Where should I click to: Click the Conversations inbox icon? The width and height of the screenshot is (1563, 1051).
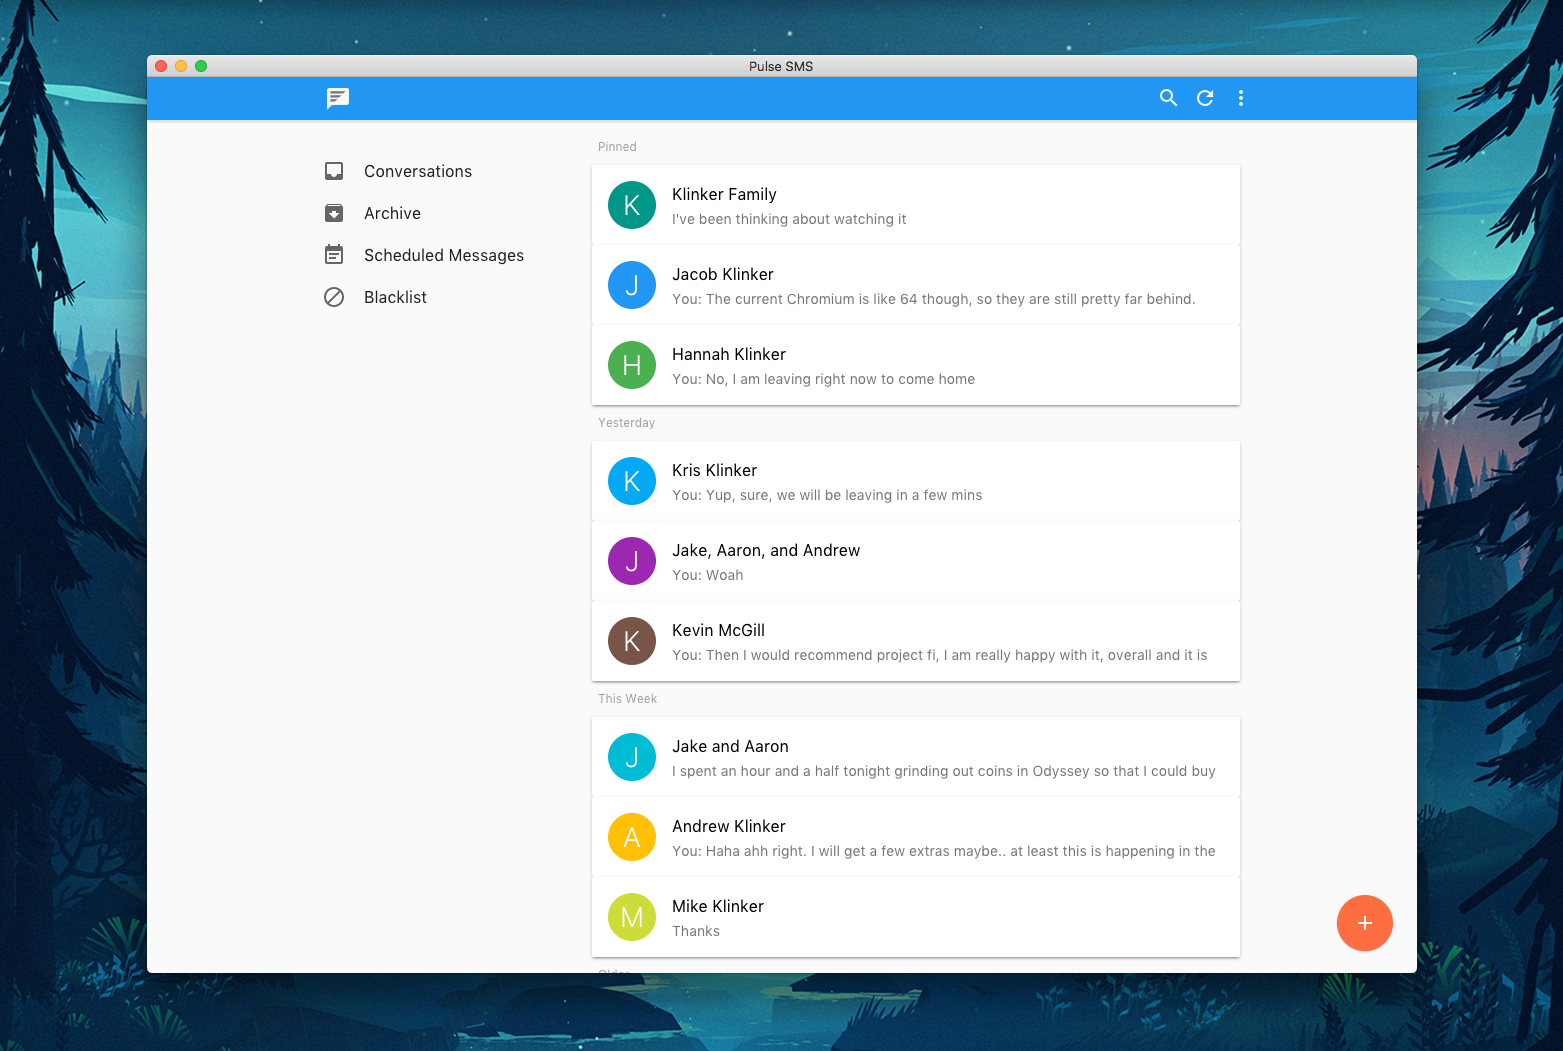[334, 171]
